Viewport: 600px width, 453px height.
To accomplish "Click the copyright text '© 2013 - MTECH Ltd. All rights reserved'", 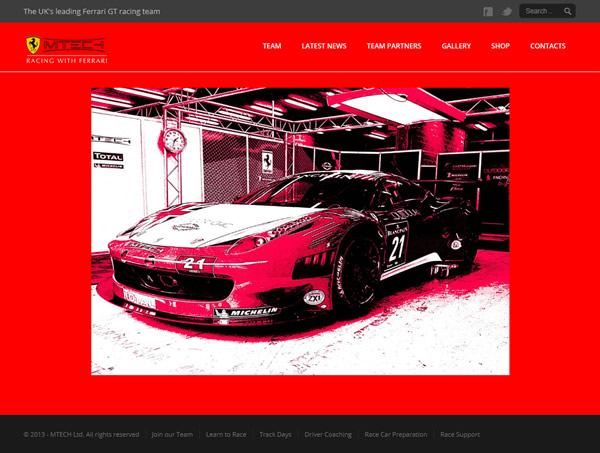I will (81, 435).
